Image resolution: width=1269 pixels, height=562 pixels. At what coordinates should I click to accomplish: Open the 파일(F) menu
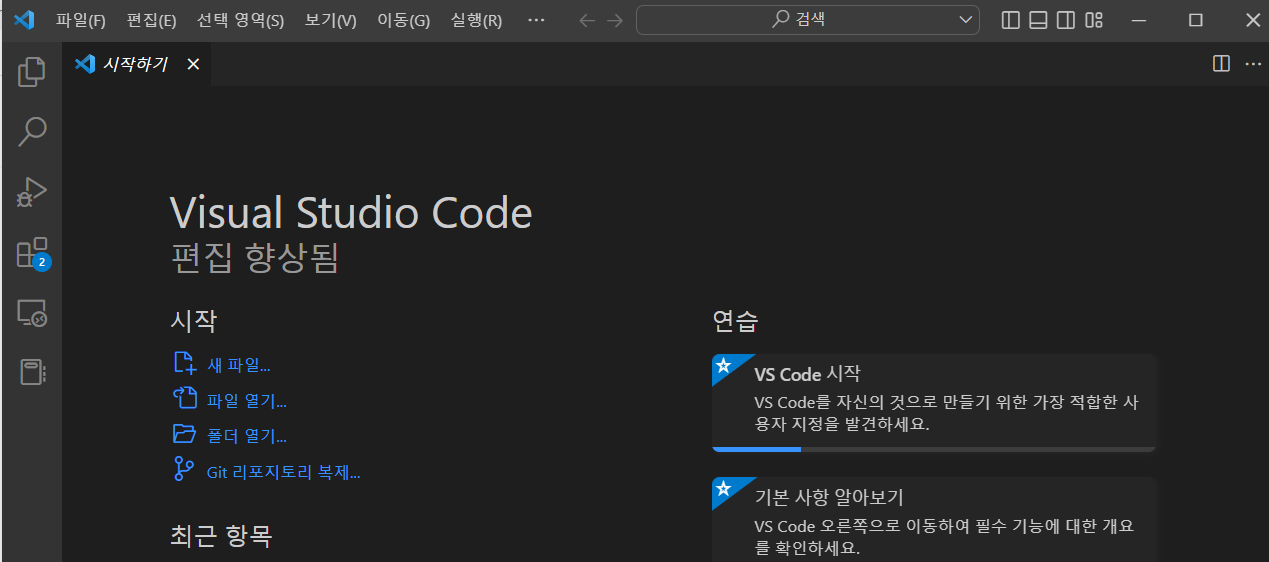click(81, 20)
